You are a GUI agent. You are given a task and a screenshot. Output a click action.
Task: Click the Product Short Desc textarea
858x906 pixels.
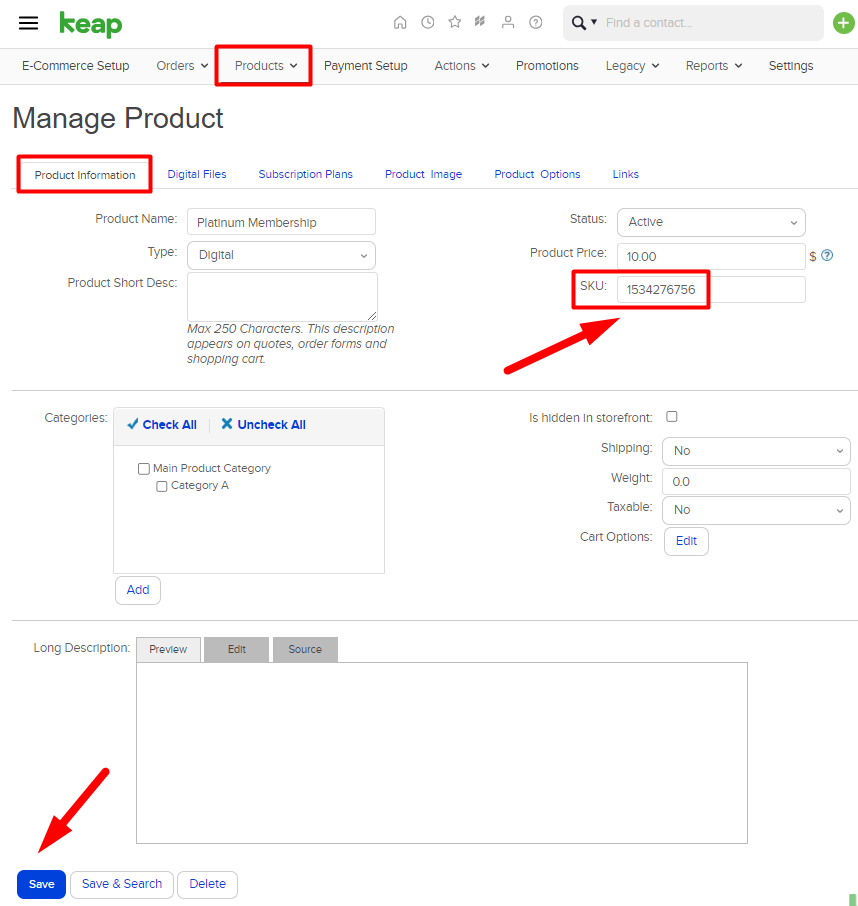point(283,296)
